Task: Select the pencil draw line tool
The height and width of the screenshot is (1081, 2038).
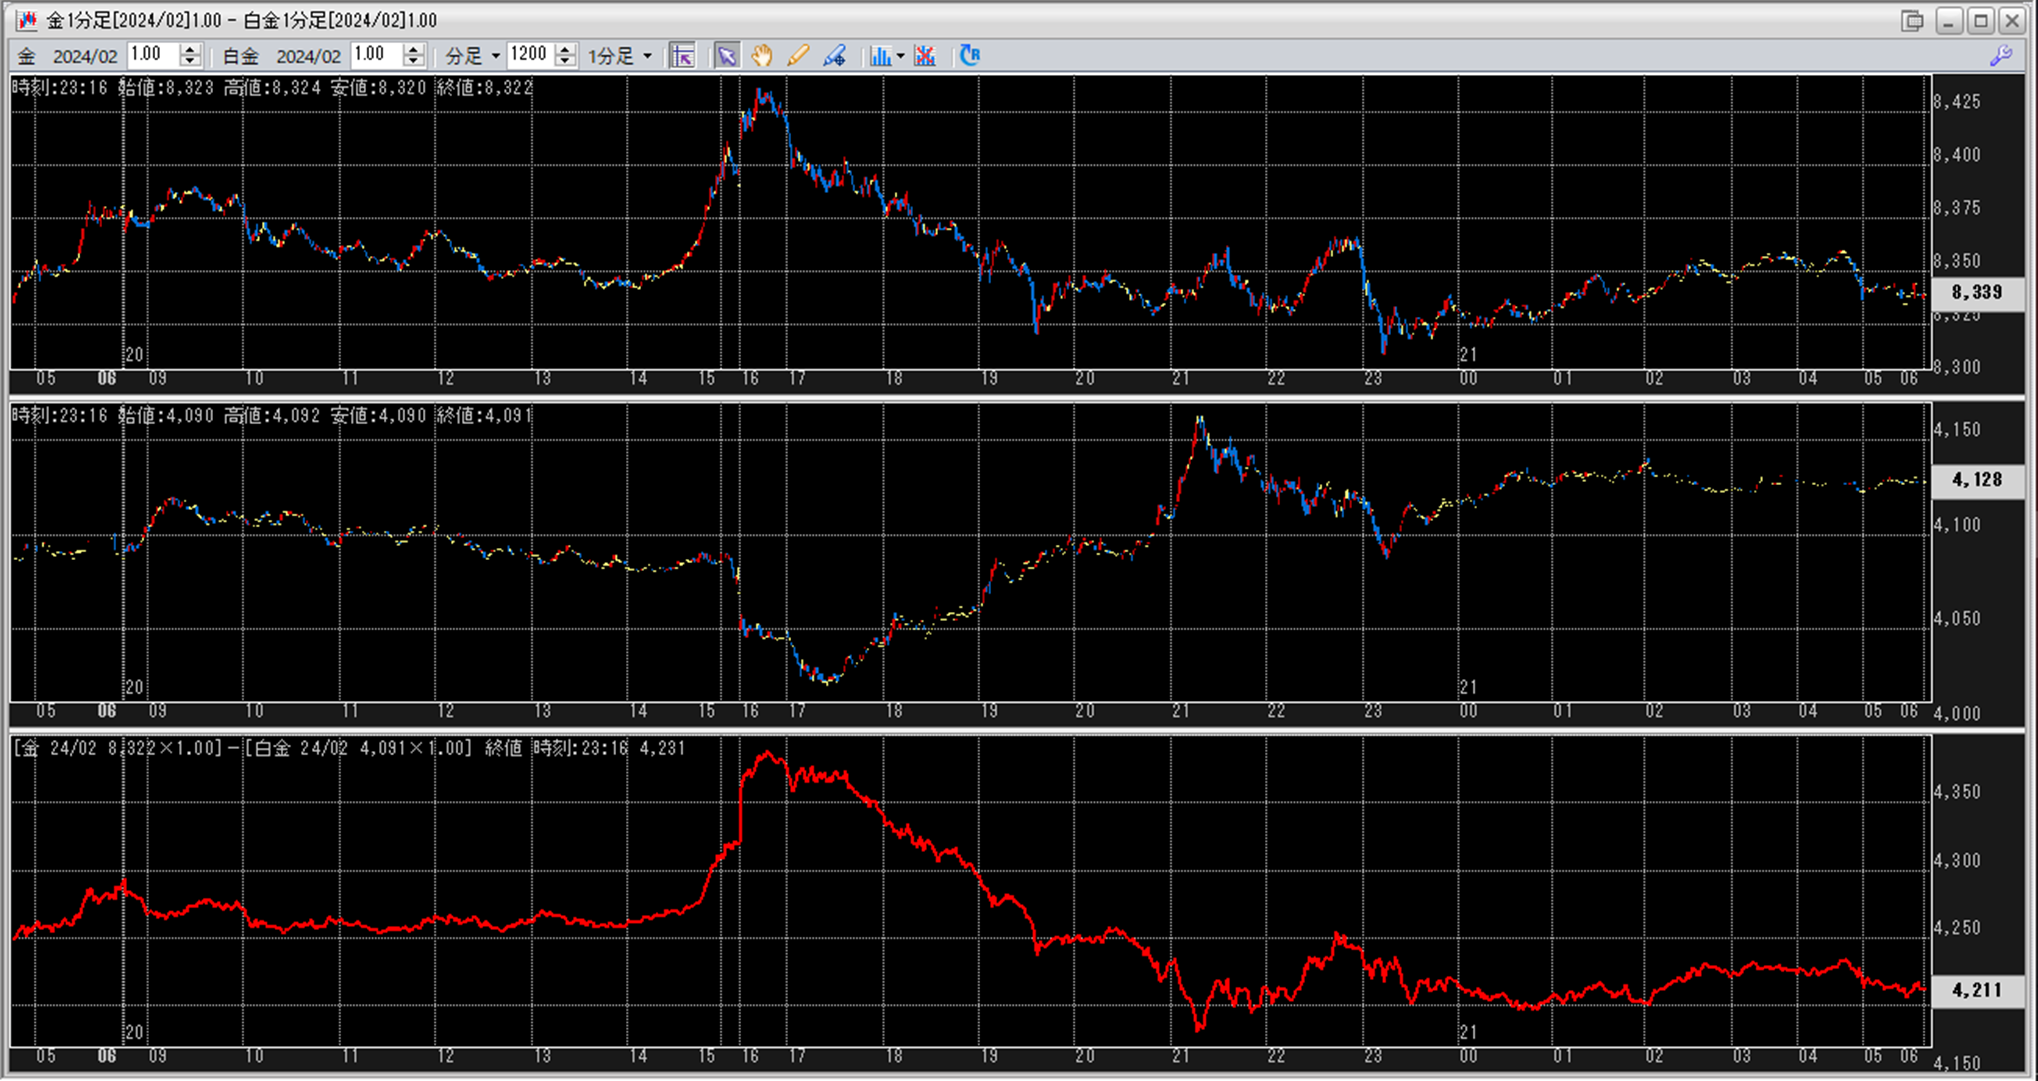Action: click(x=798, y=56)
